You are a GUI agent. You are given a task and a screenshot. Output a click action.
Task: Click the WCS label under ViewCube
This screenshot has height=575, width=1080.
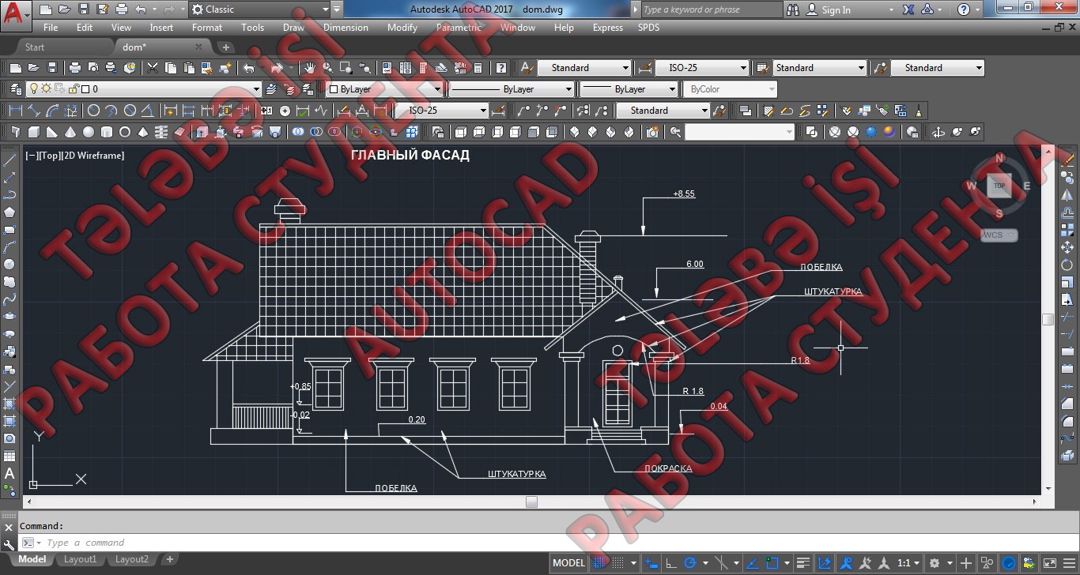pos(999,235)
